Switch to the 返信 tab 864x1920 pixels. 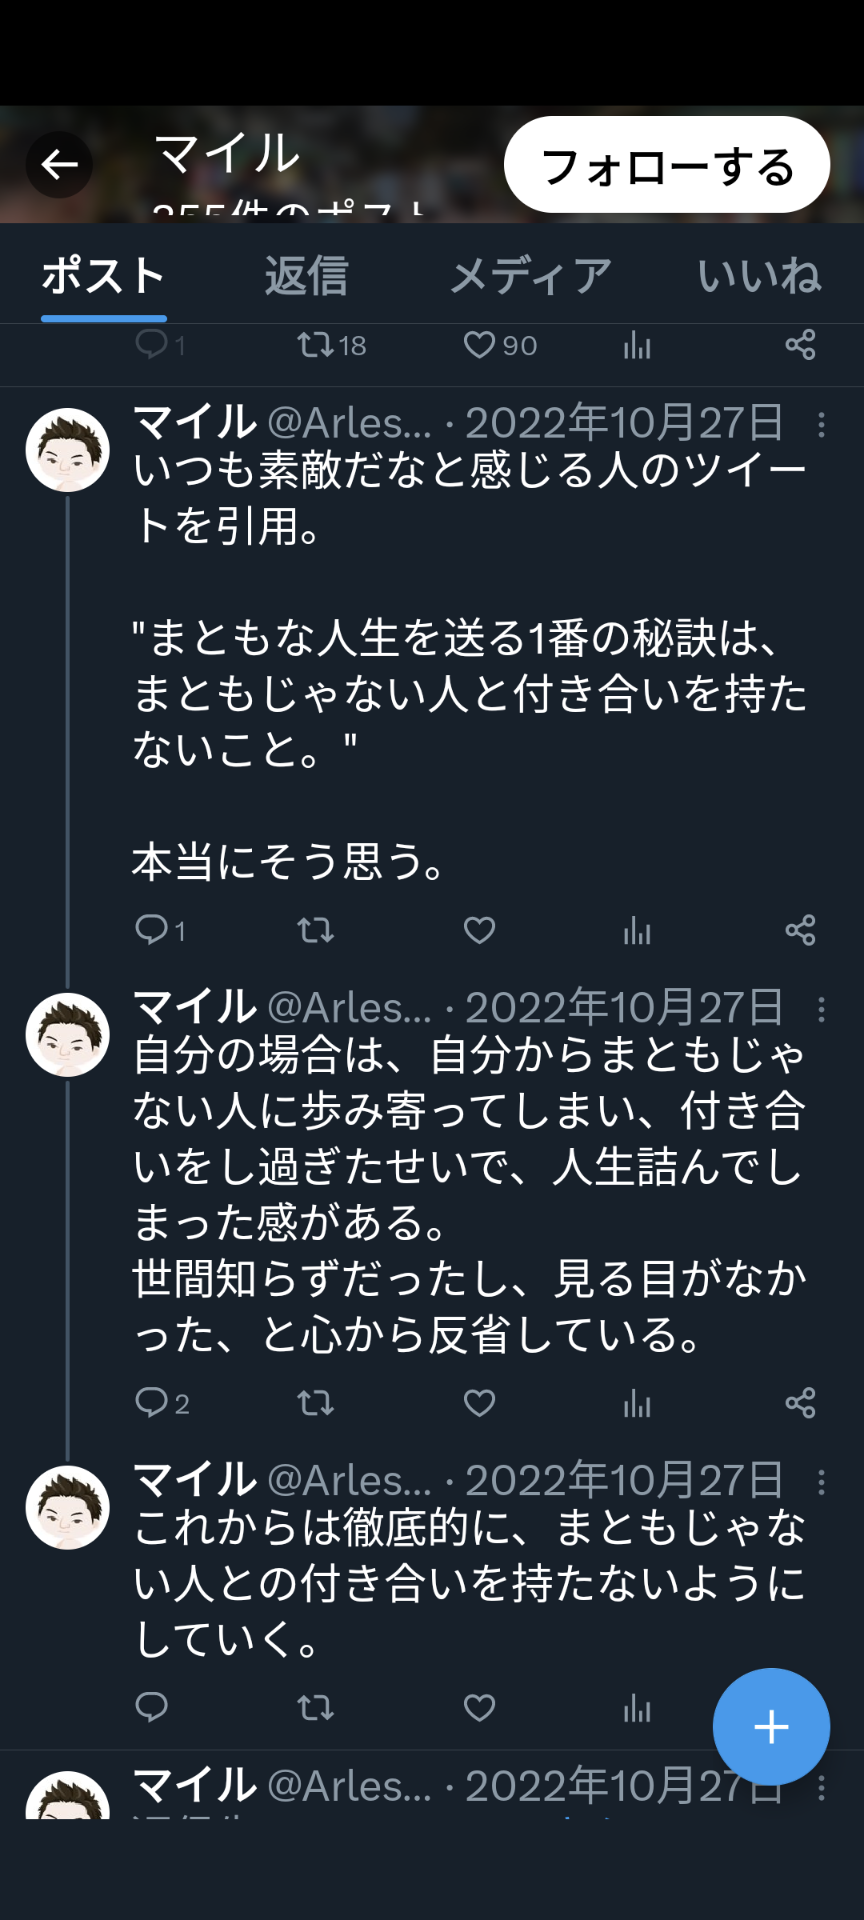pyautogui.click(x=306, y=276)
